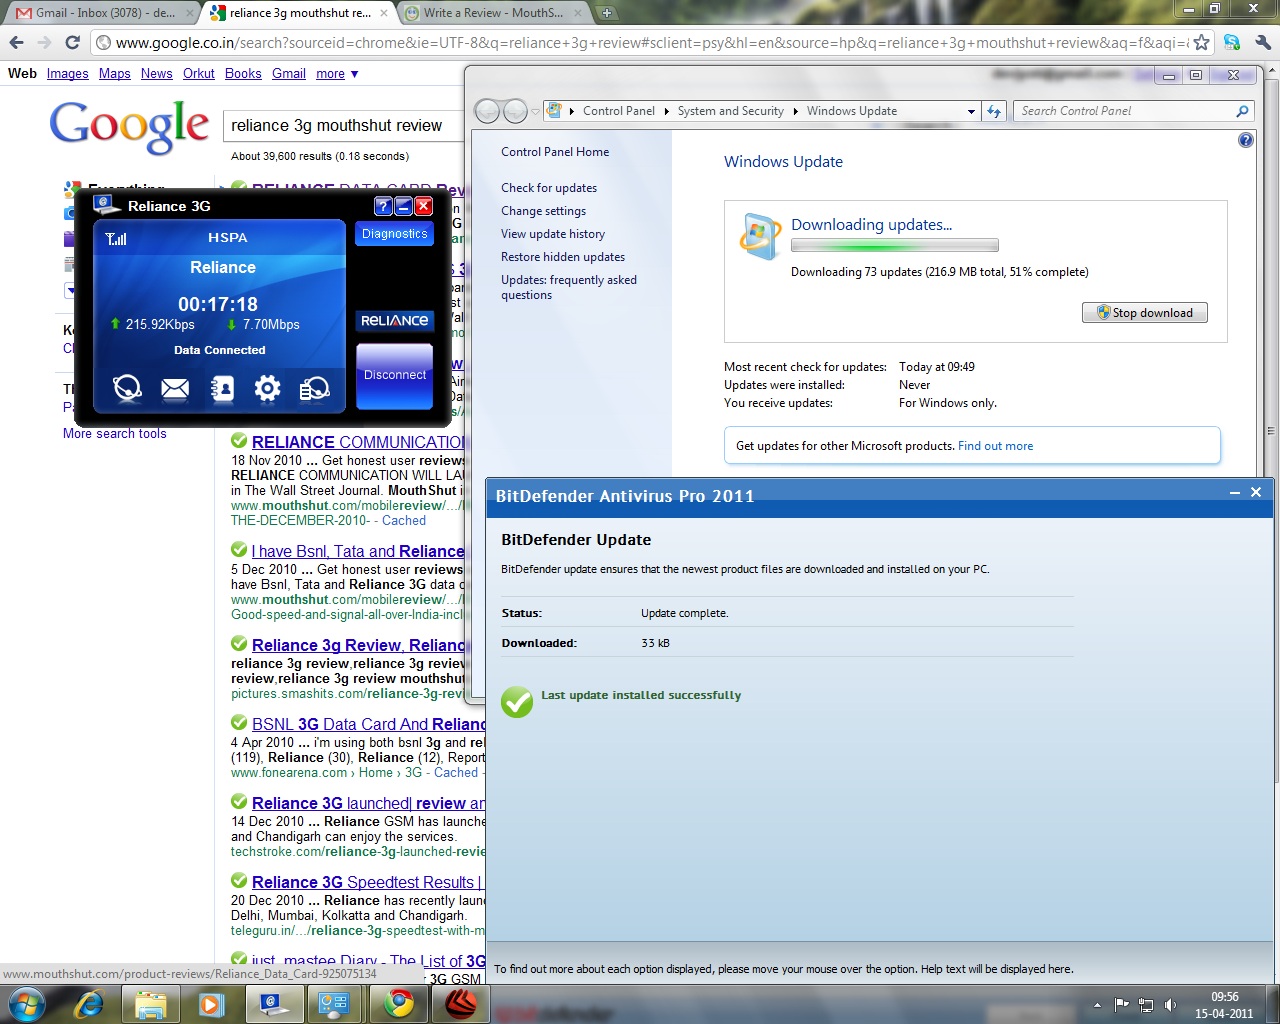Open the volume control in the system tray
Viewport: 1280px width, 1024px height.
point(1171,1005)
